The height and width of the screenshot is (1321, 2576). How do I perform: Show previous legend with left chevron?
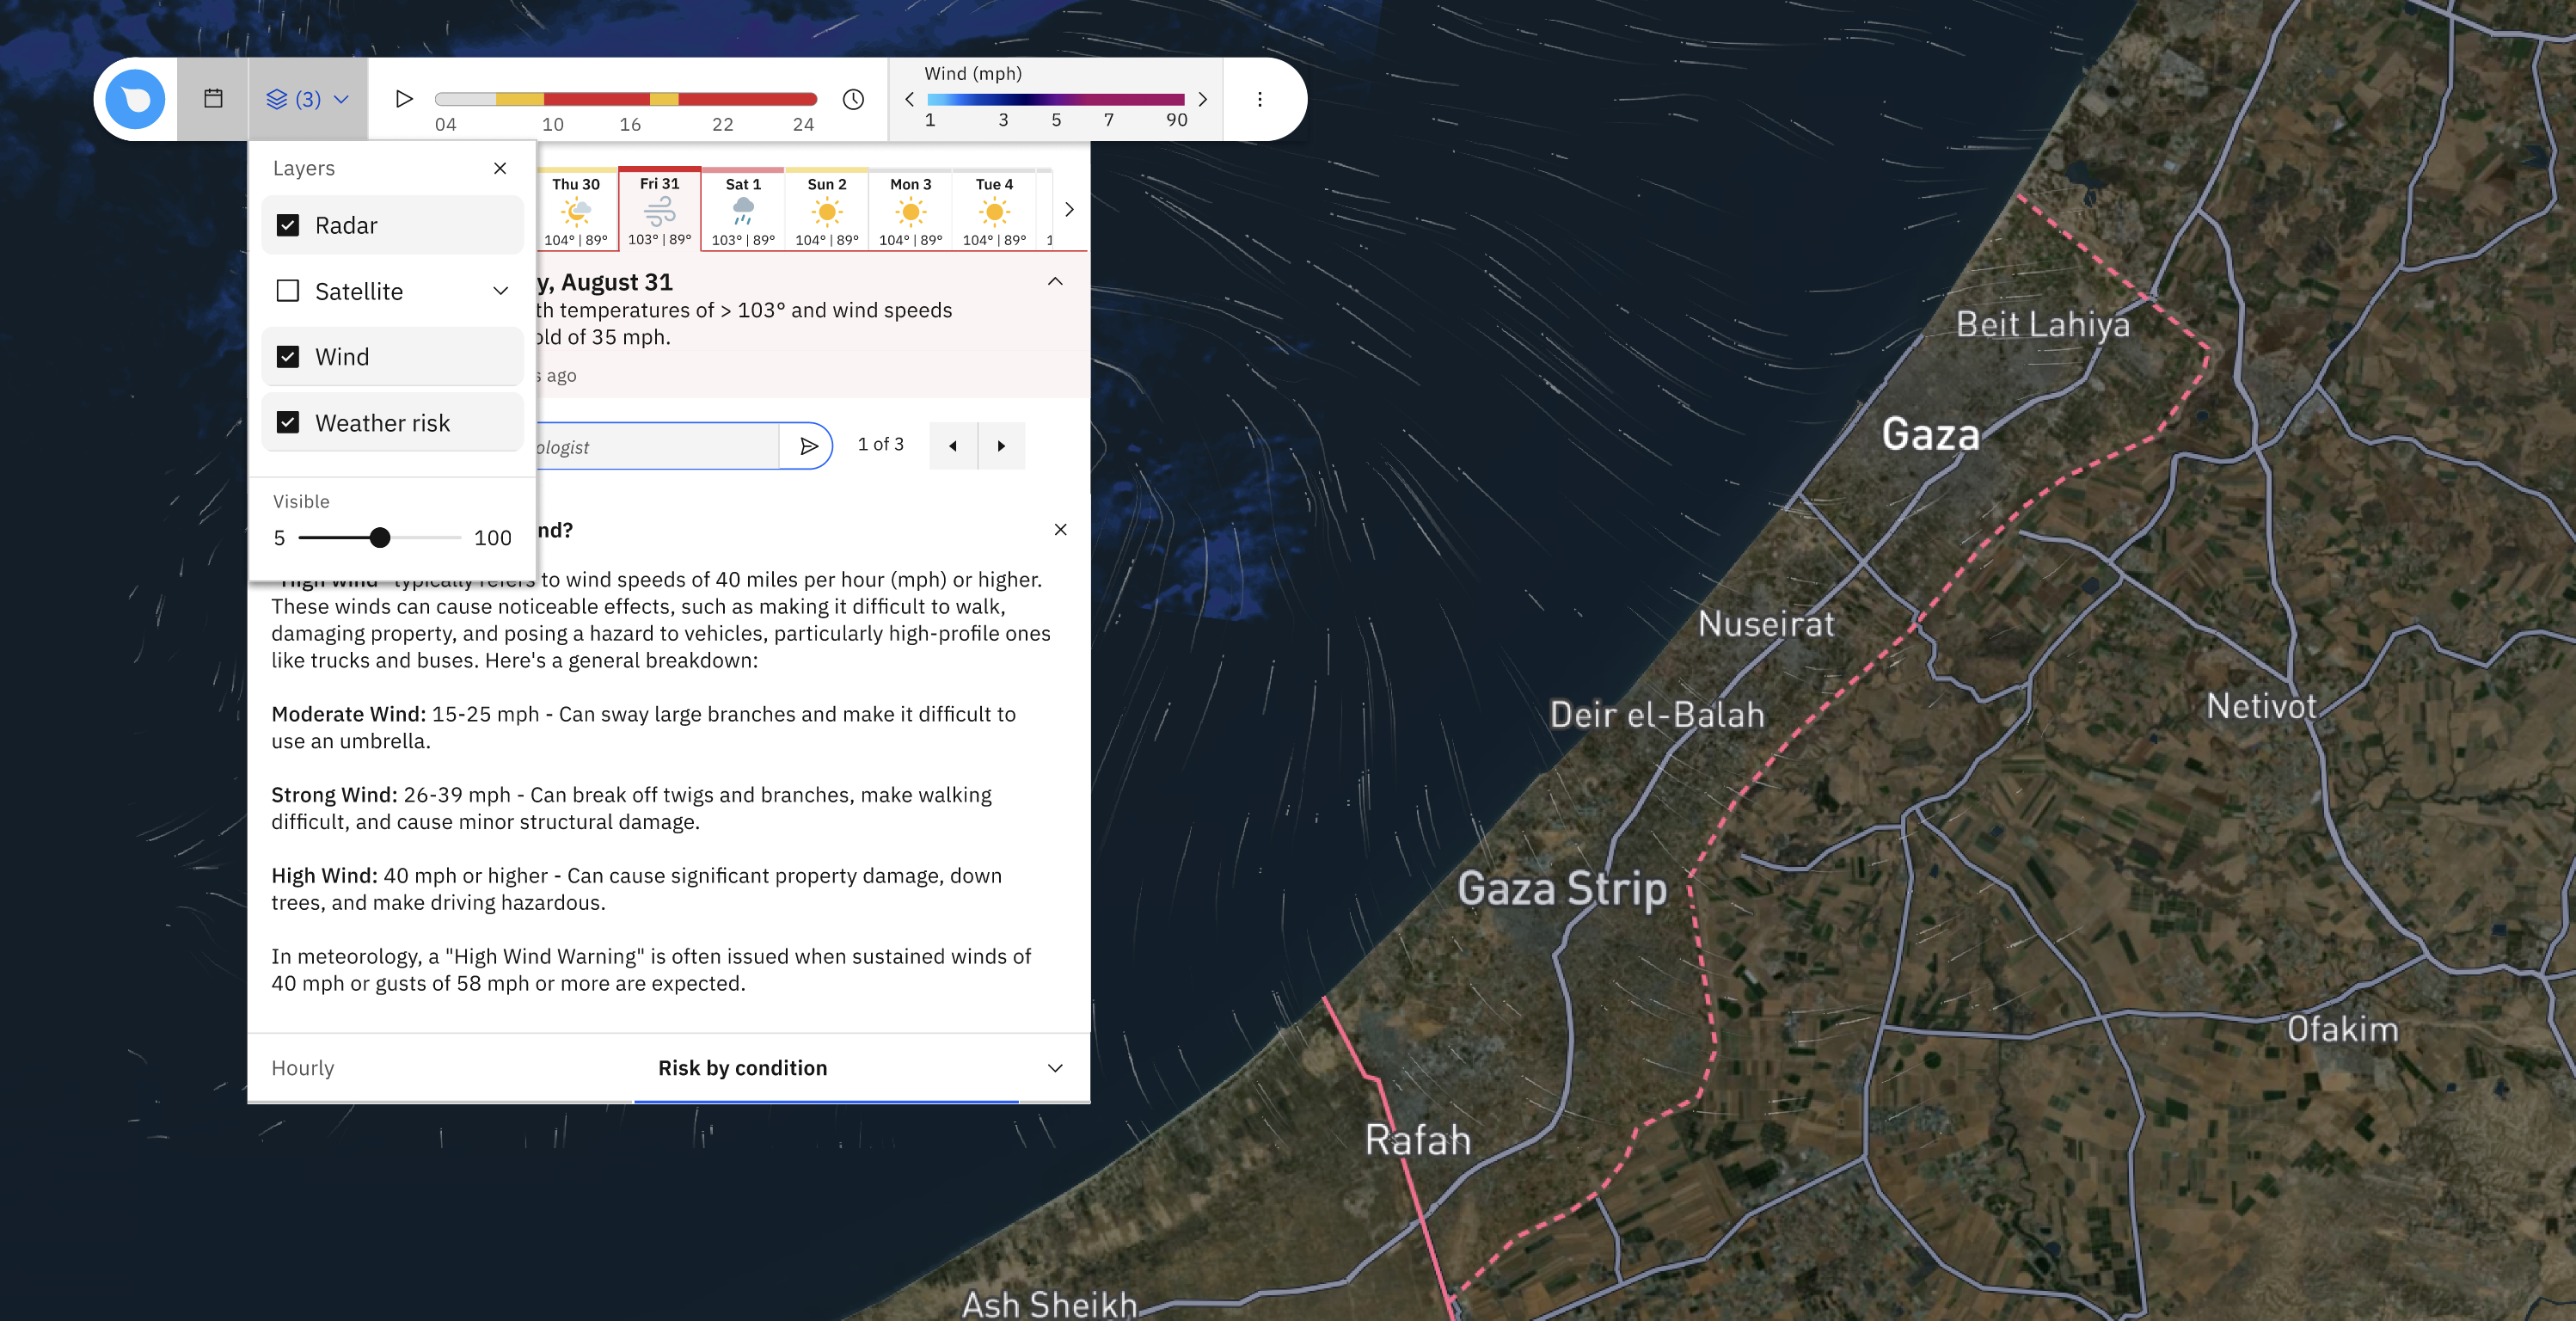[x=909, y=99]
